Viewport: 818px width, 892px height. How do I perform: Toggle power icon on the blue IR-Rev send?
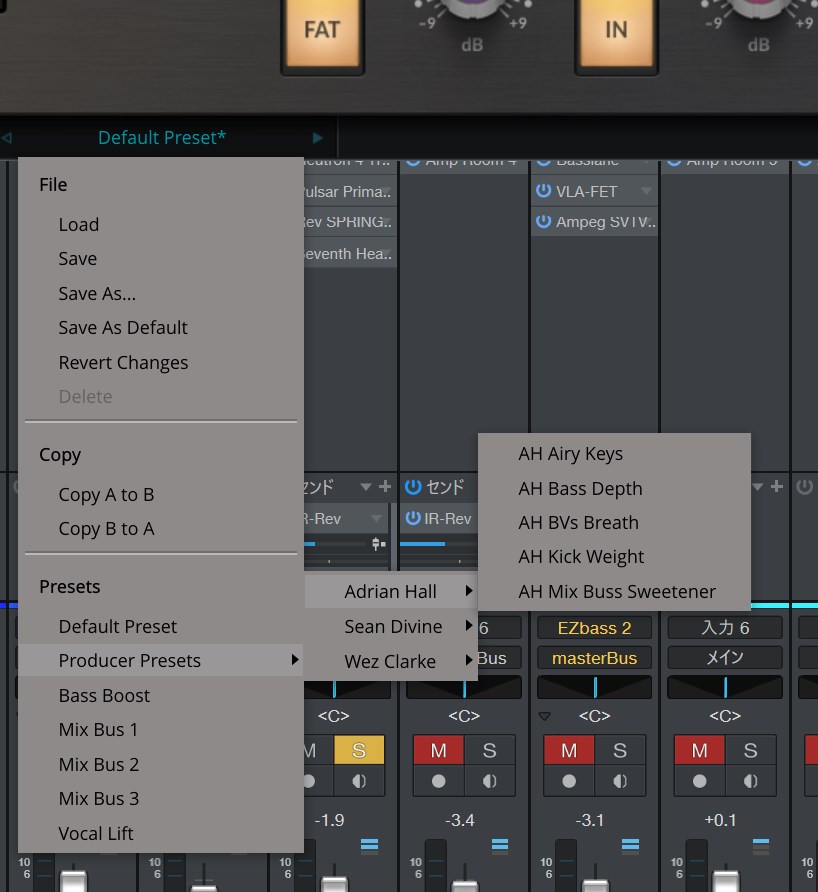point(413,518)
